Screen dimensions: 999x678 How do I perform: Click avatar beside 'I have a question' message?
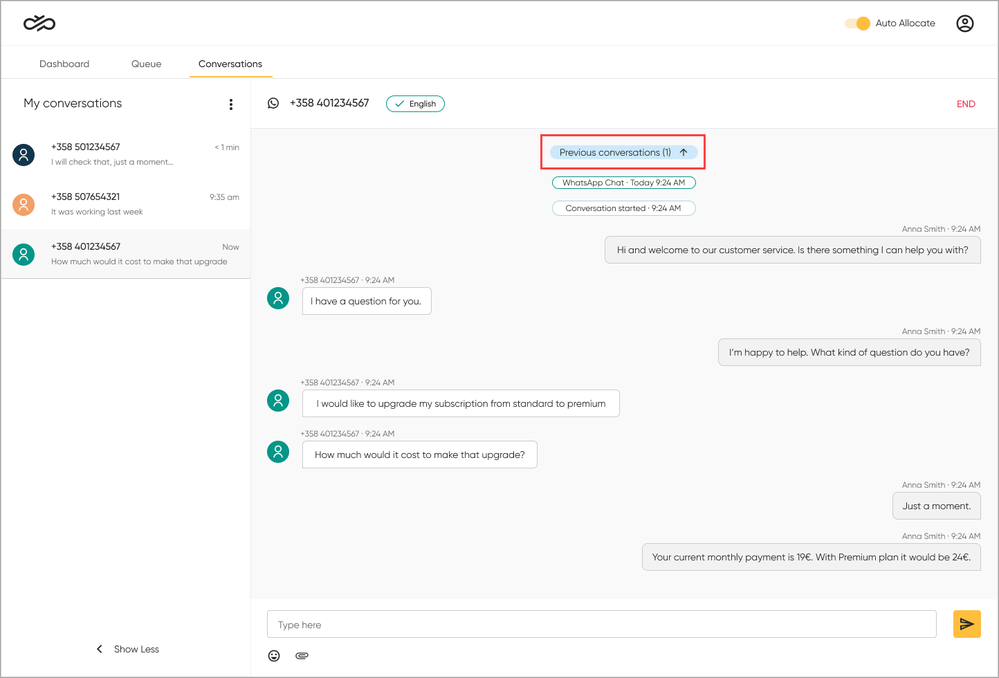(278, 298)
